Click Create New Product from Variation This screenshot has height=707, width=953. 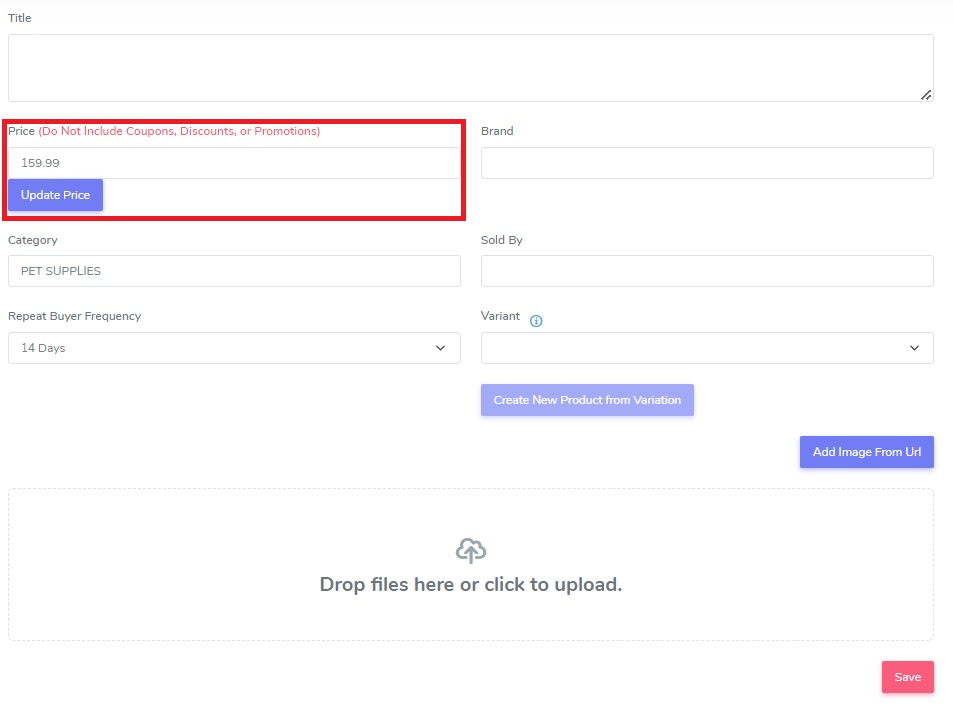click(x=587, y=400)
